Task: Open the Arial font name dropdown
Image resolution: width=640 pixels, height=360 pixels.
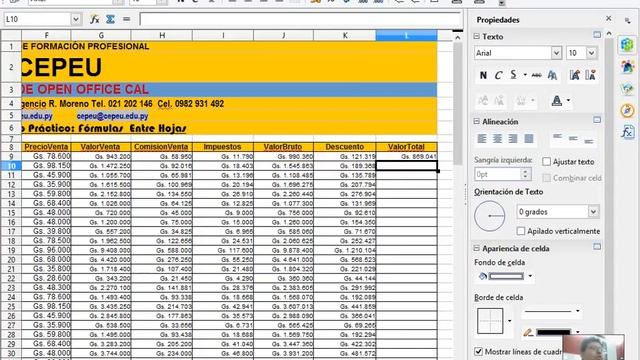Action: pos(556,53)
